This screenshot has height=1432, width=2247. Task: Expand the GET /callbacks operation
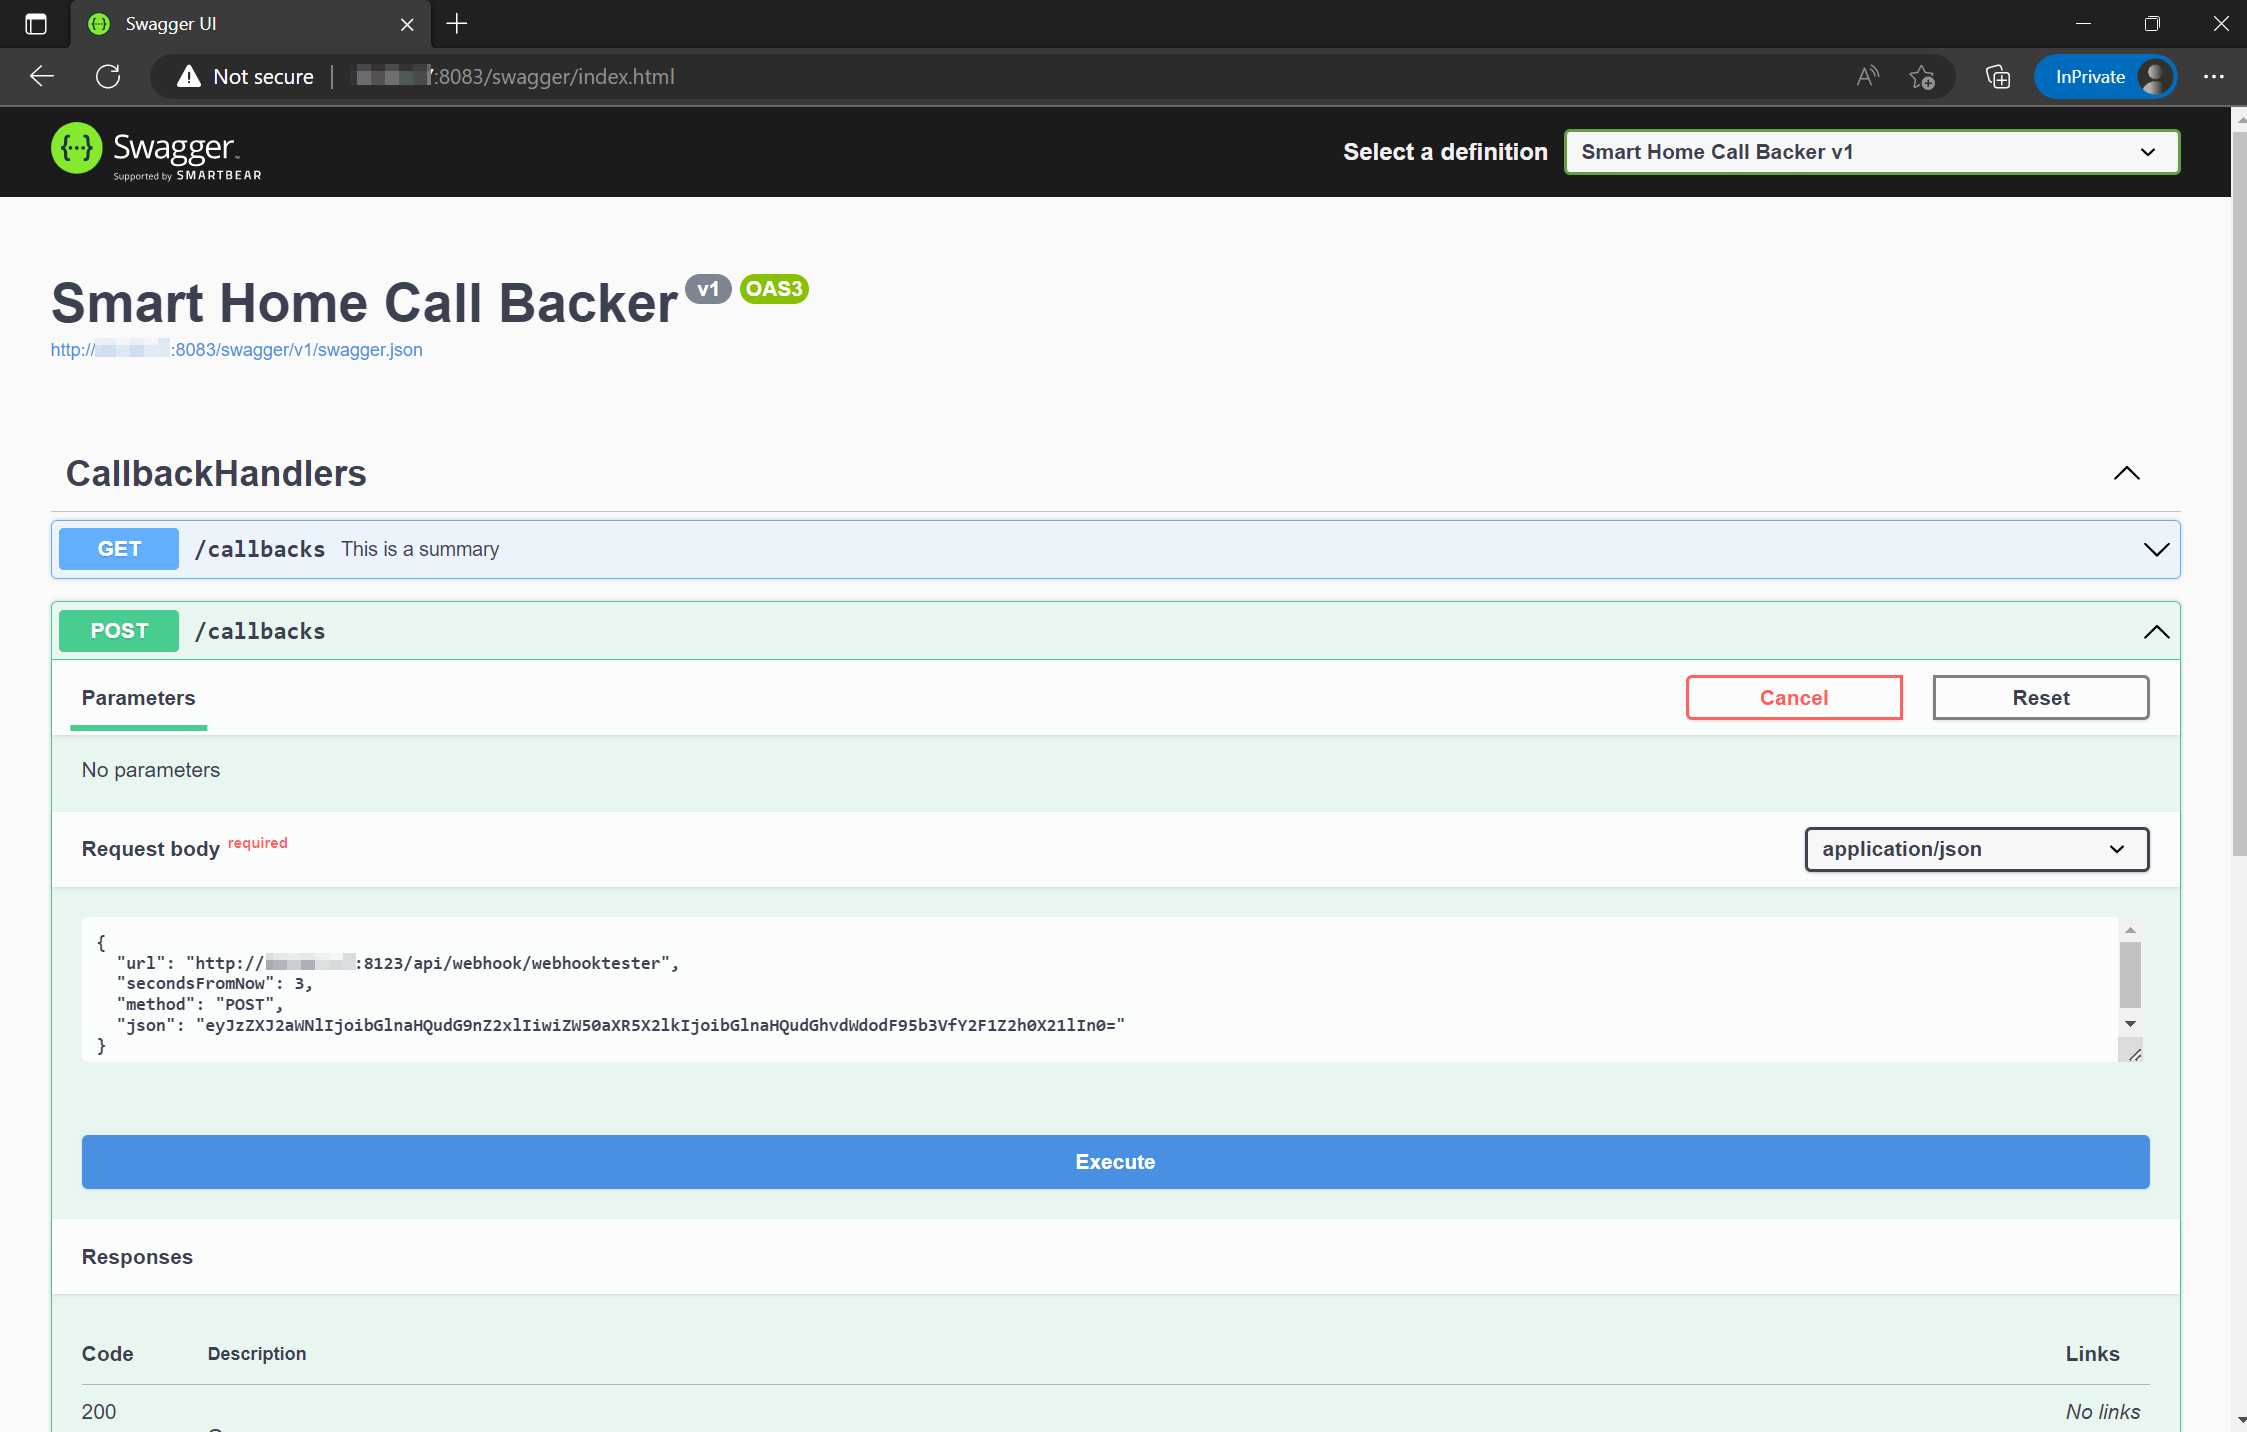click(2156, 549)
